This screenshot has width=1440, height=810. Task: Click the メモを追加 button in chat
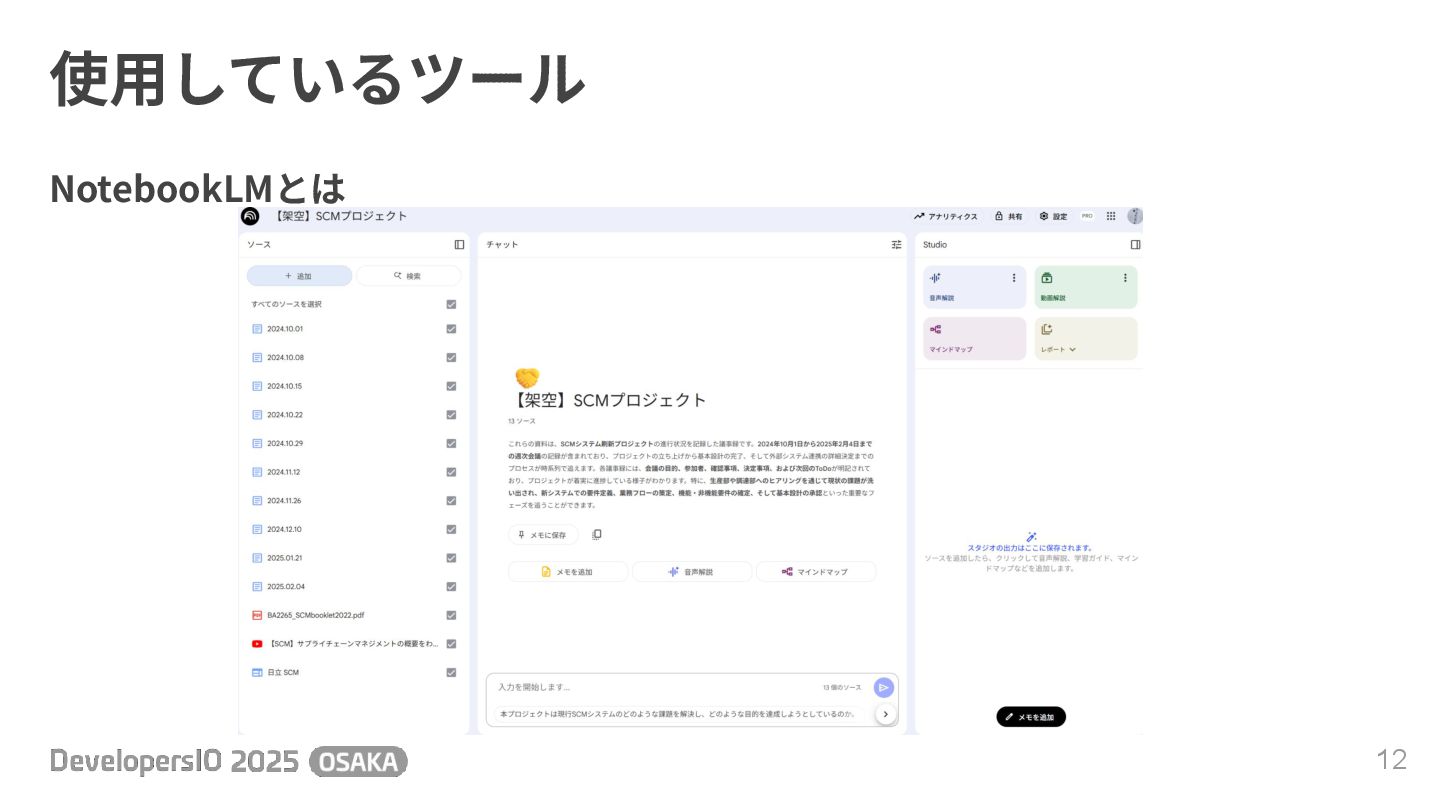click(568, 572)
